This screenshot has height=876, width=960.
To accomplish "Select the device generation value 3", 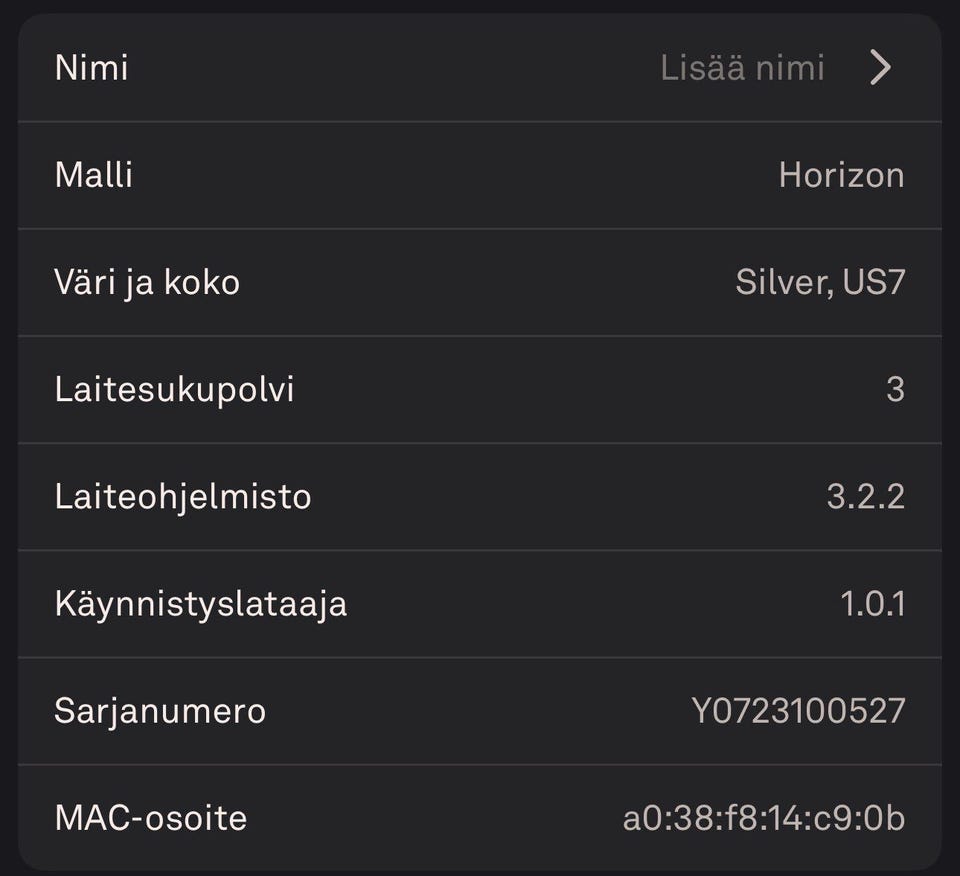I will (x=895, y=389).
